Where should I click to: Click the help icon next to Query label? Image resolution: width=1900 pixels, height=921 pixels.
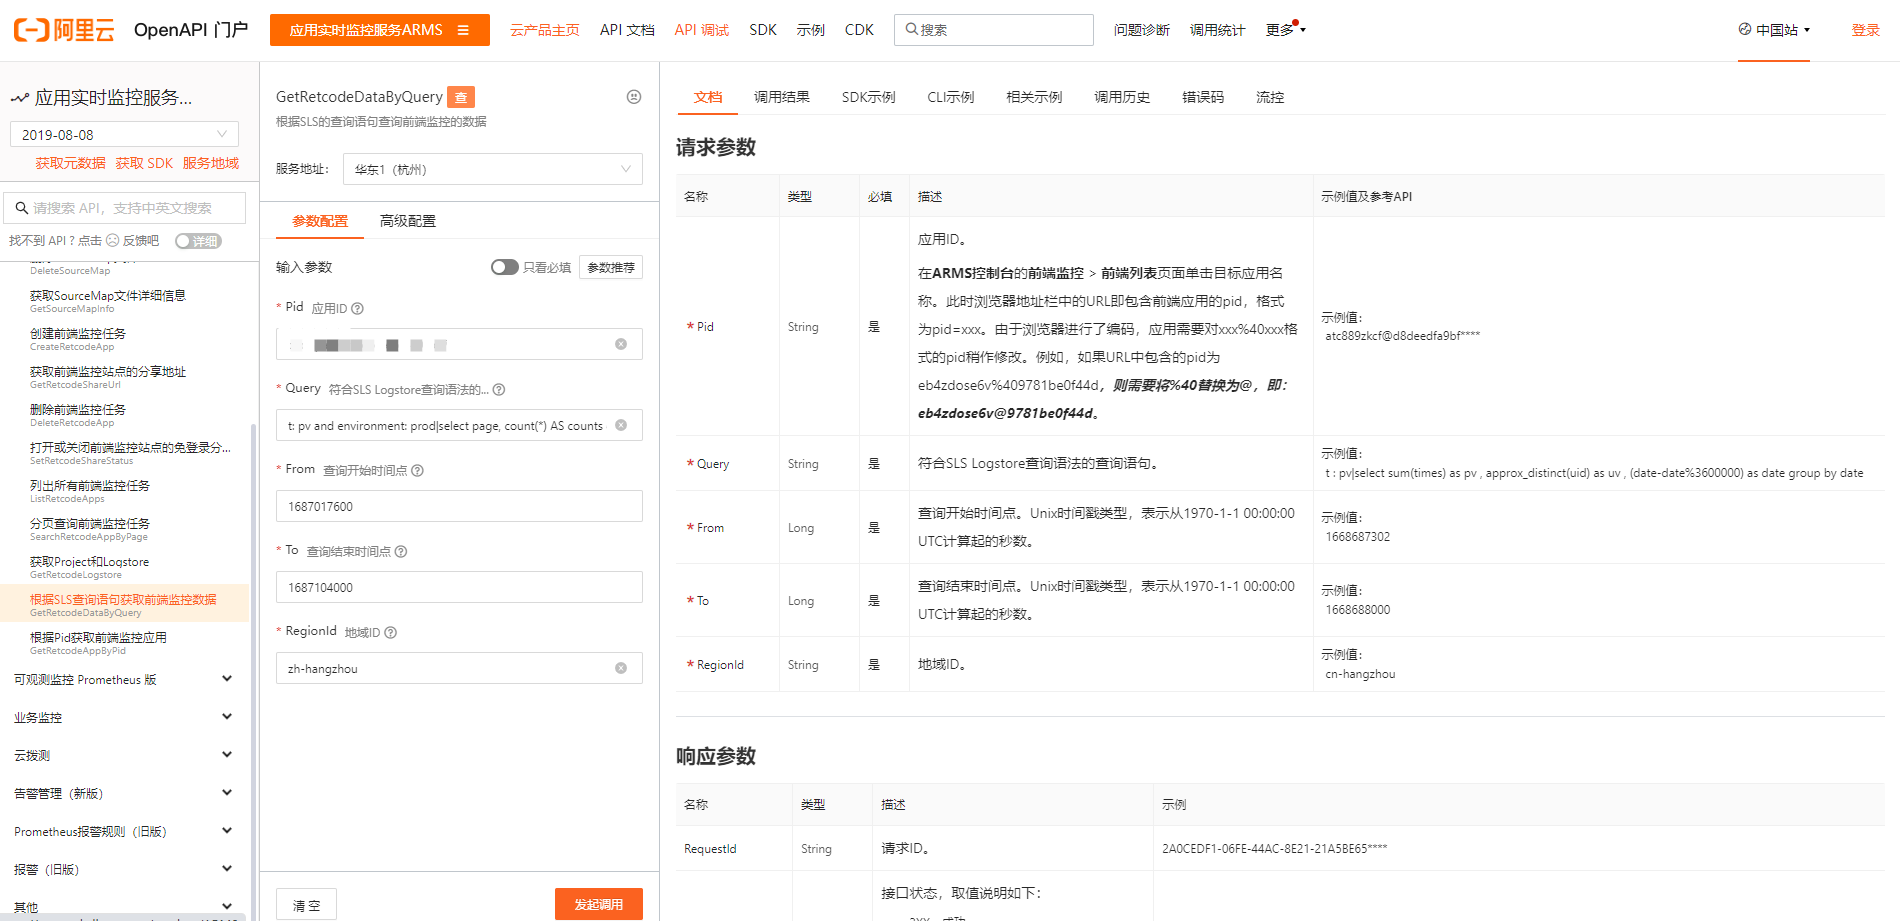499,390
